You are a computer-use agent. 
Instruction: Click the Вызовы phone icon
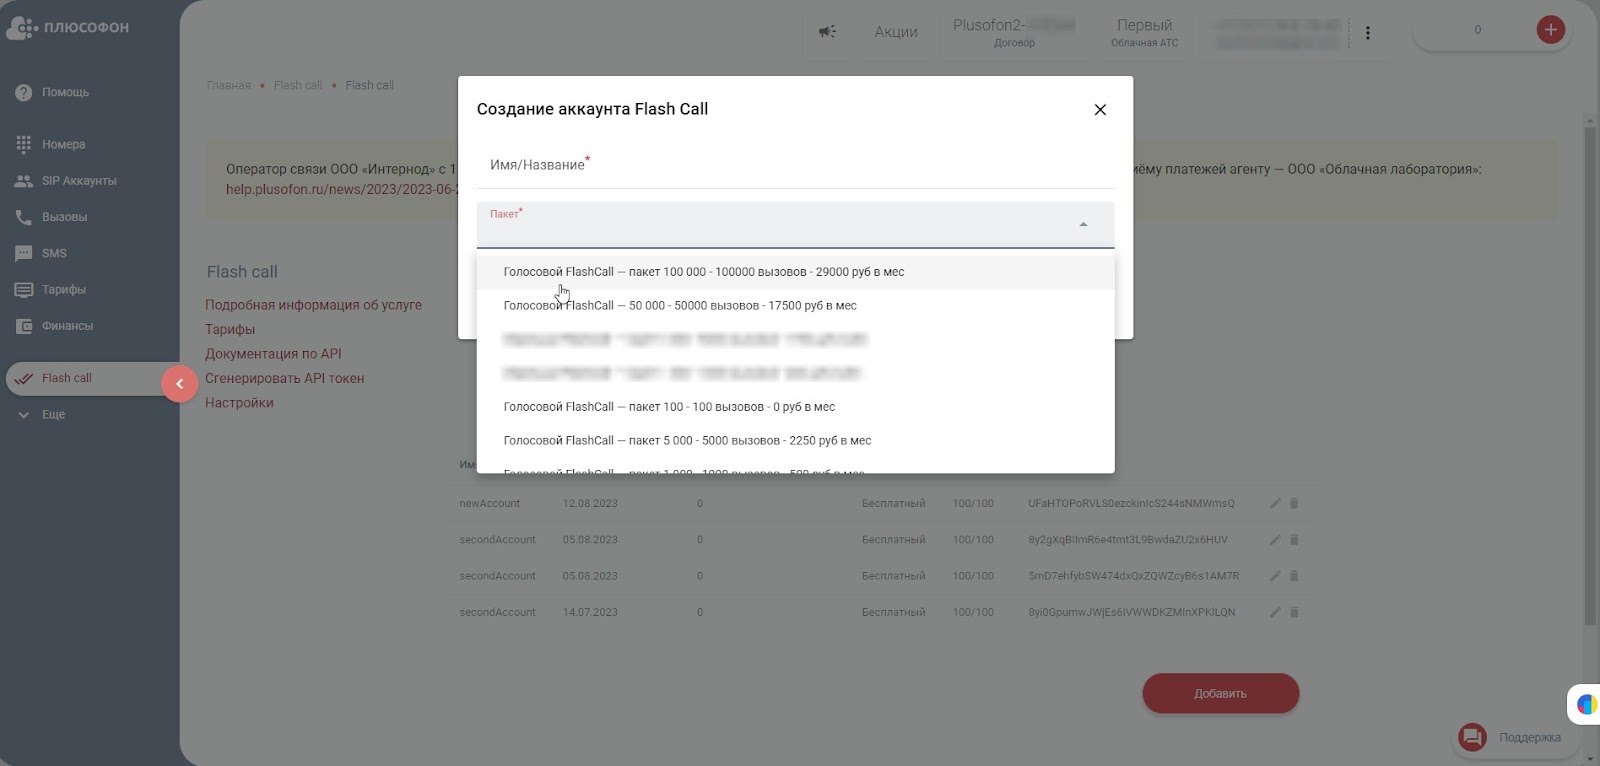click(24, 217)
